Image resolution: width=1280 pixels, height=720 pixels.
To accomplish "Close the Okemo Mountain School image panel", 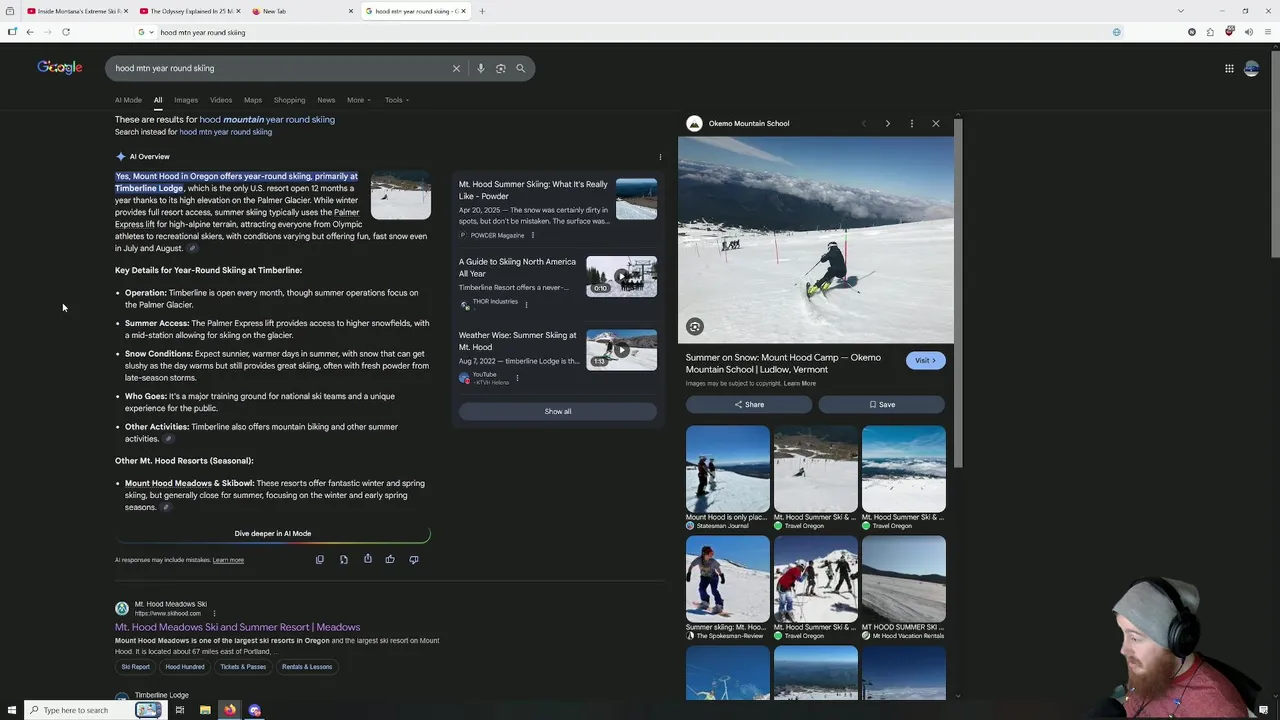I will click(x=936, y=123).
